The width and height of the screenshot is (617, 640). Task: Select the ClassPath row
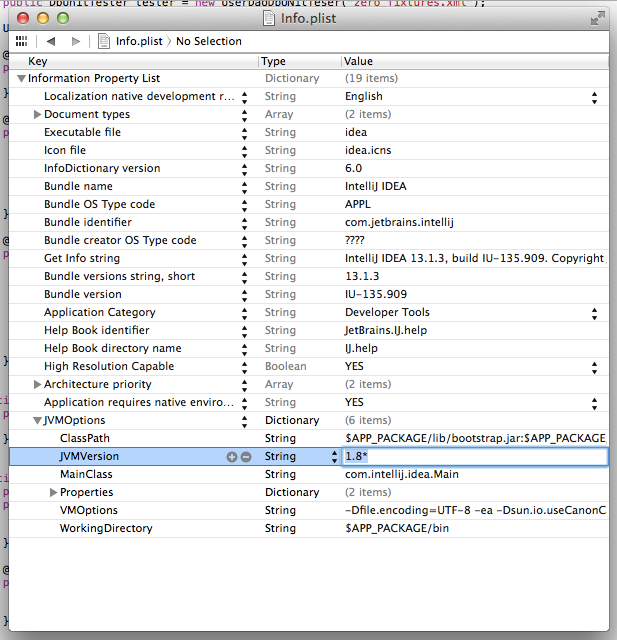point(308,438)
